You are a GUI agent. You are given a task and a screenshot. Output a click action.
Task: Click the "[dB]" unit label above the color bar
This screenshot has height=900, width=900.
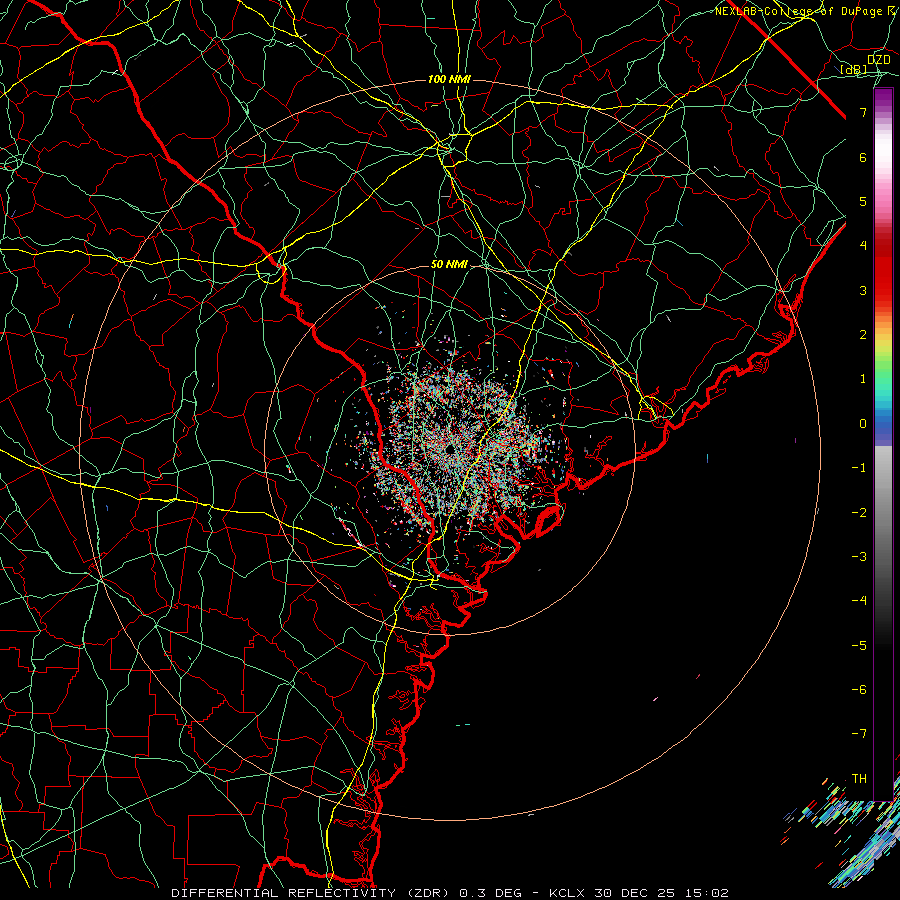(x=854, y=69)
